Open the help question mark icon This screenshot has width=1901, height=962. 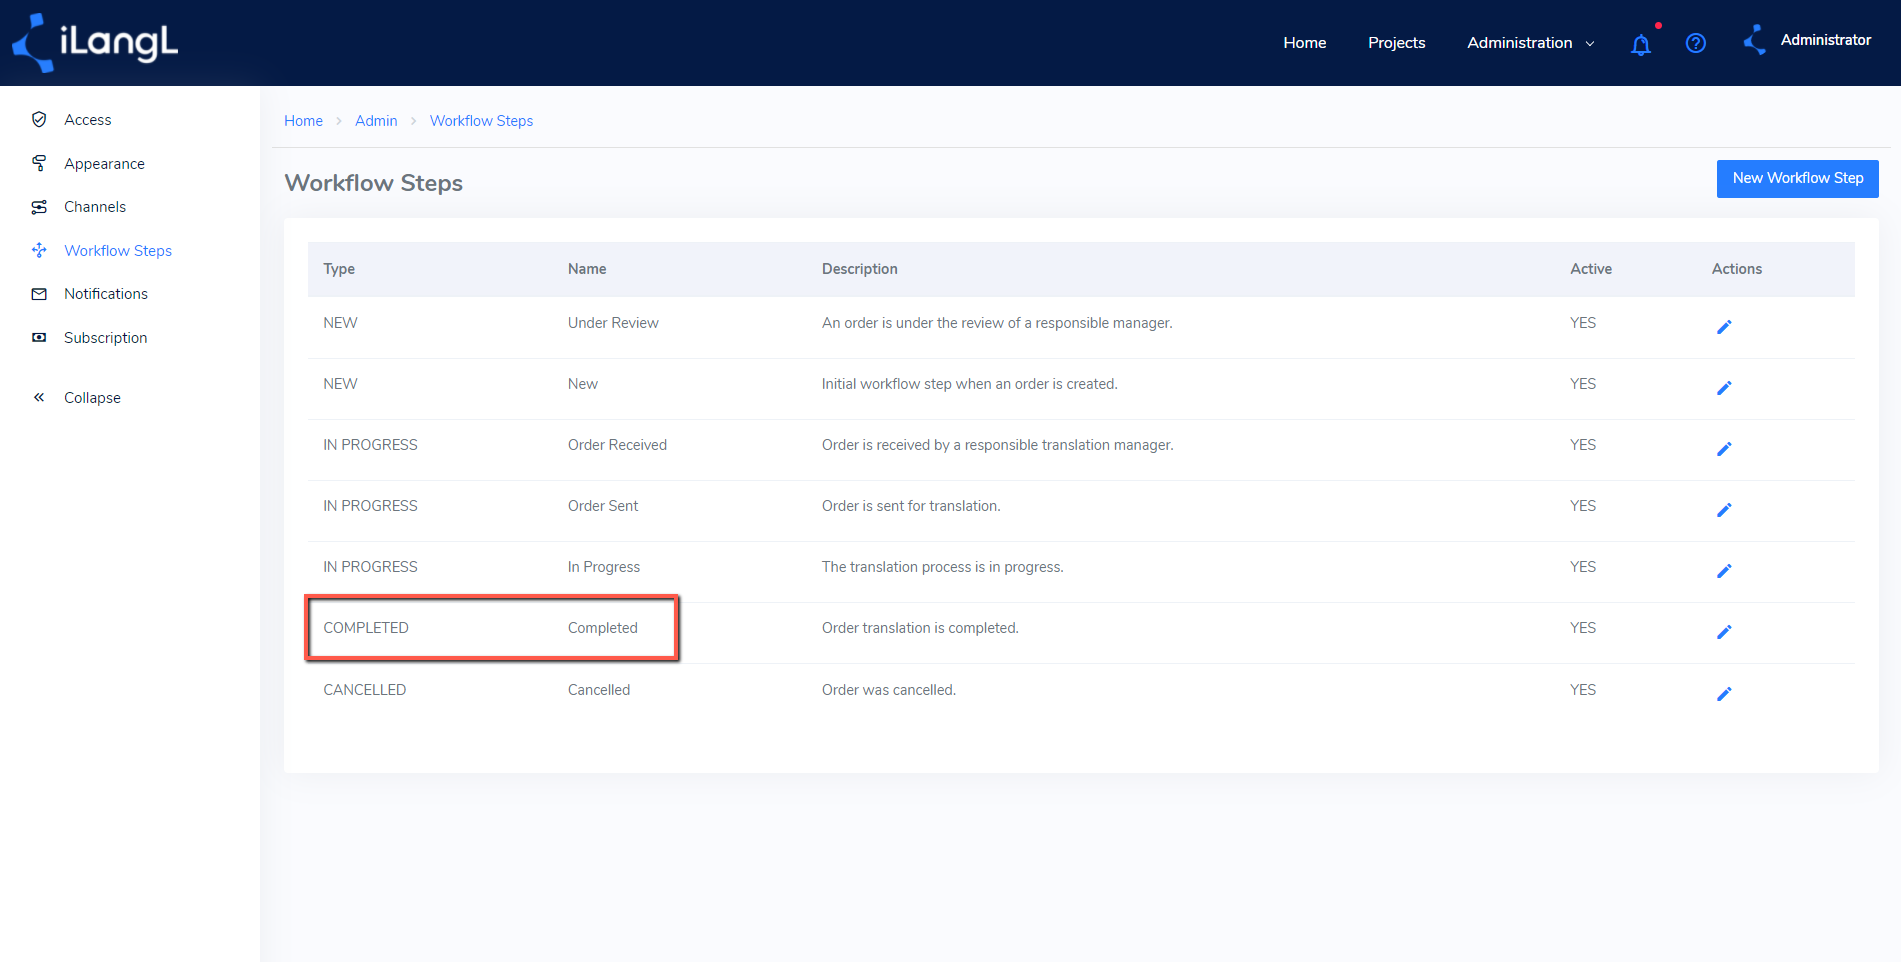(x=1696, y=43)
